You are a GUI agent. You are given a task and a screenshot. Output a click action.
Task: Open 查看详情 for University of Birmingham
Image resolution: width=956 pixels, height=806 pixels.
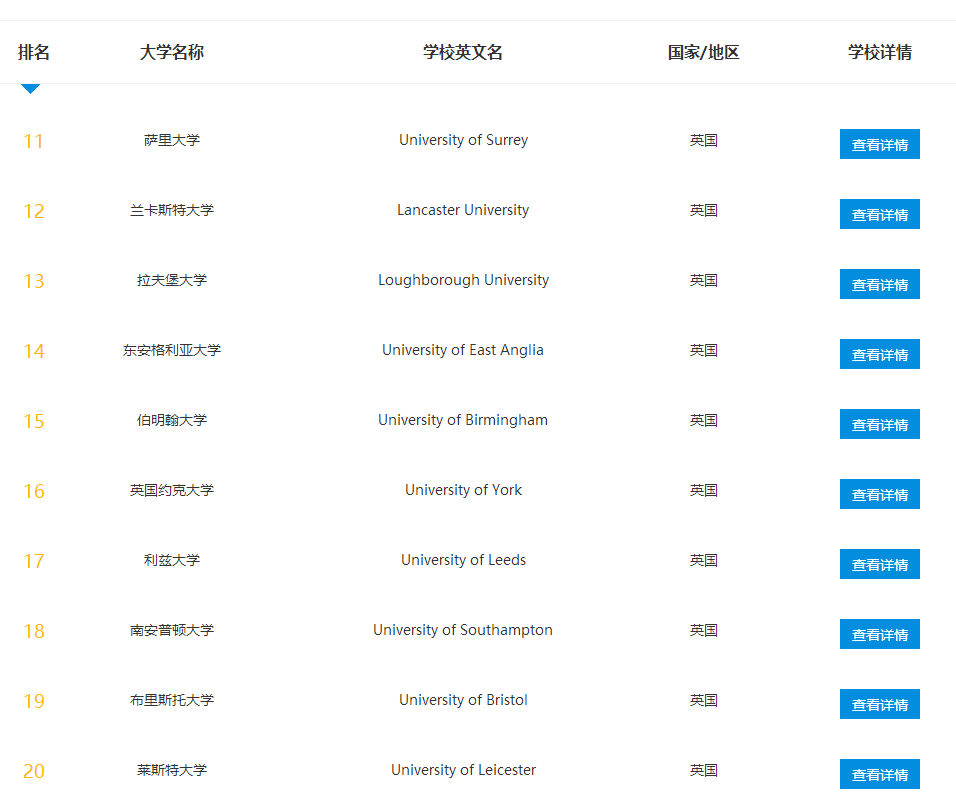(880, 424)
